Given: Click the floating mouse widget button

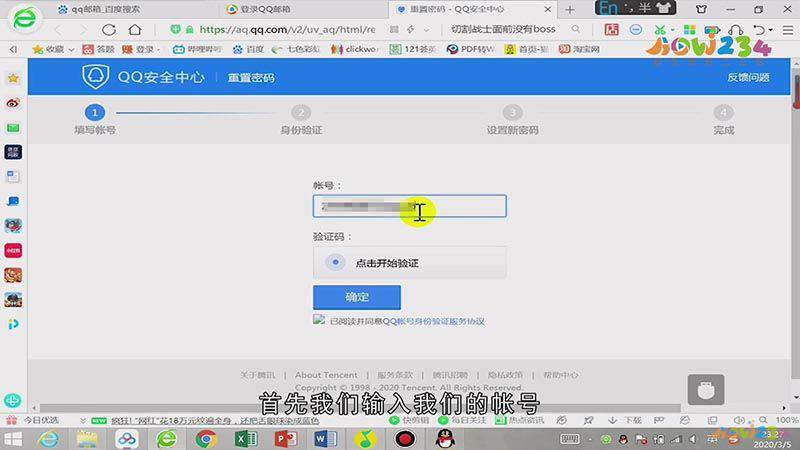Looking at the screenshot, I should [706, 390].
